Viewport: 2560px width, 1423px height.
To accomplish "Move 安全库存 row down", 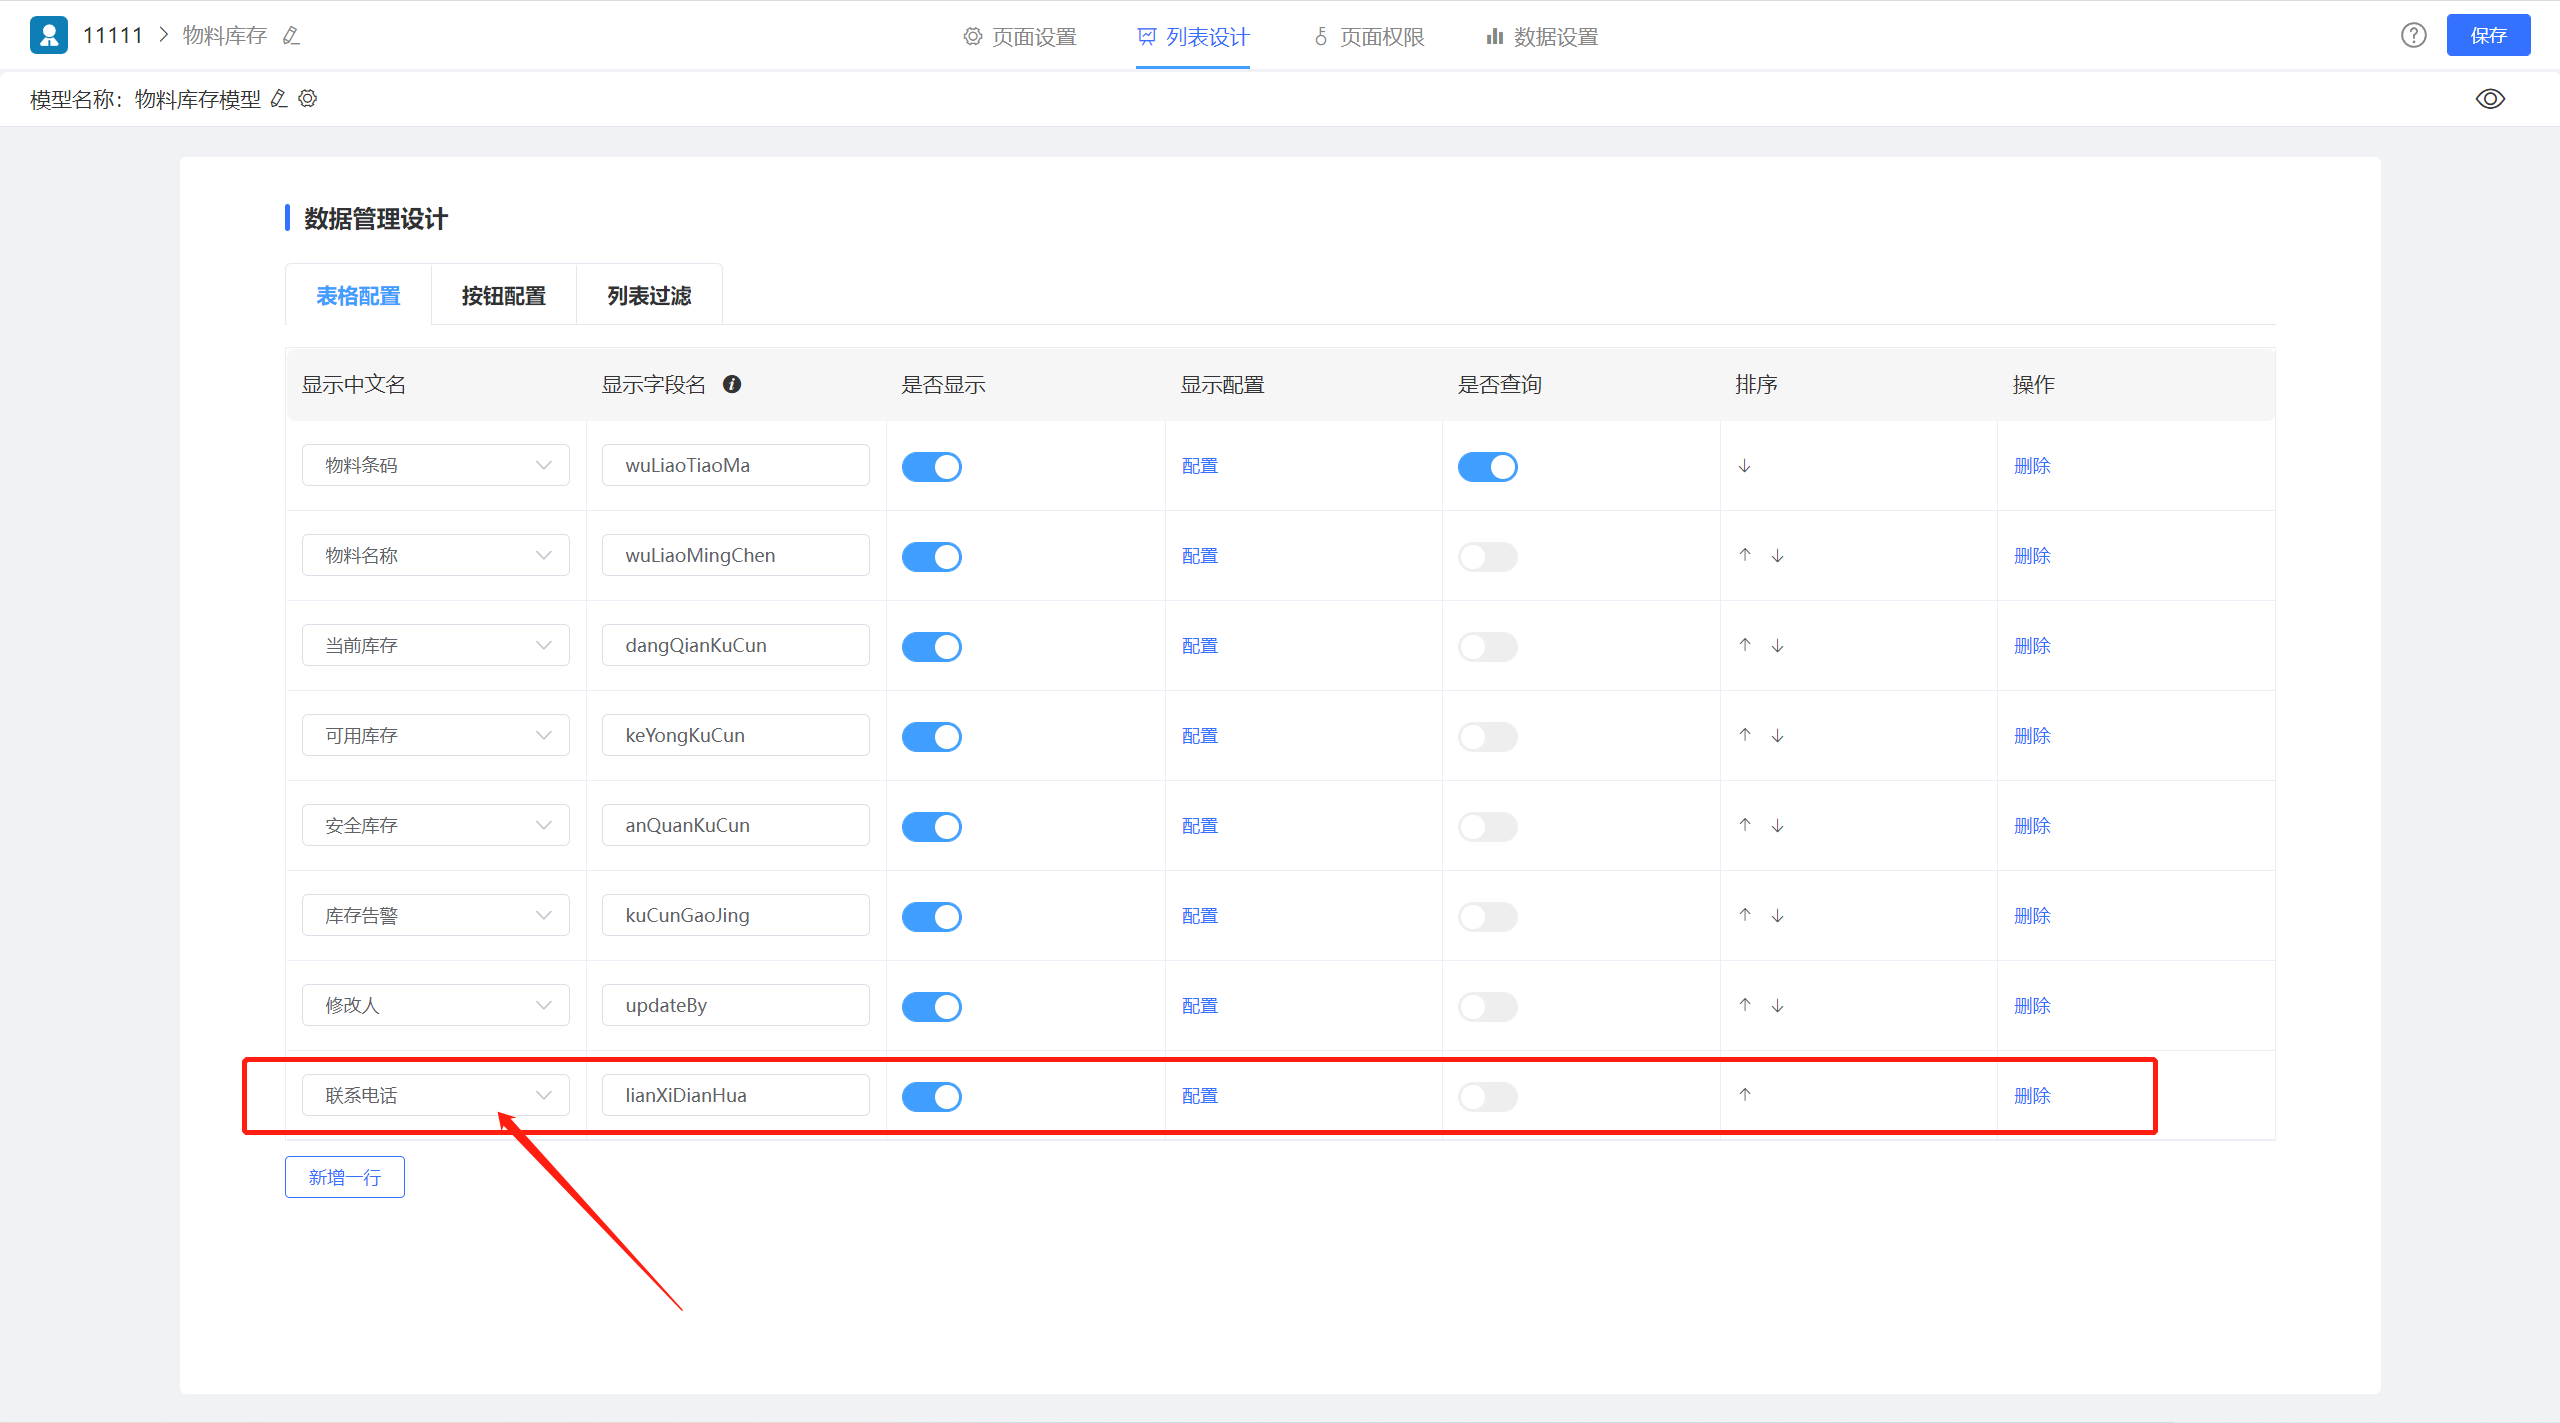I will (1777, 826).
